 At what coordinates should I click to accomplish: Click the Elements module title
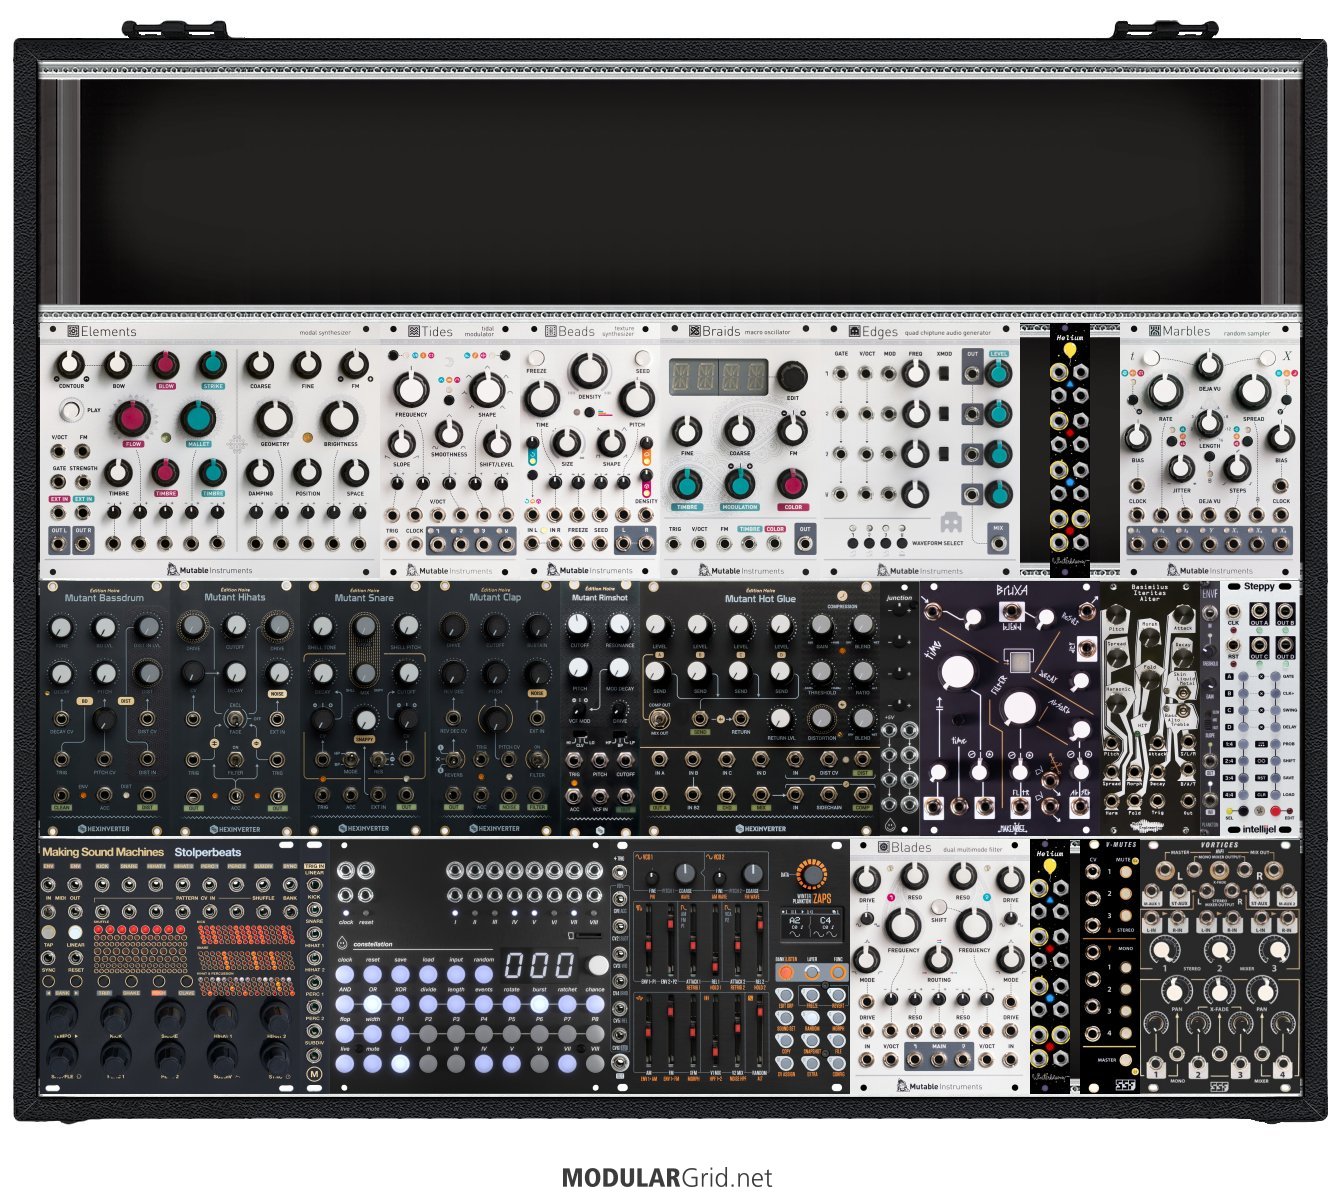coord(108,332)
